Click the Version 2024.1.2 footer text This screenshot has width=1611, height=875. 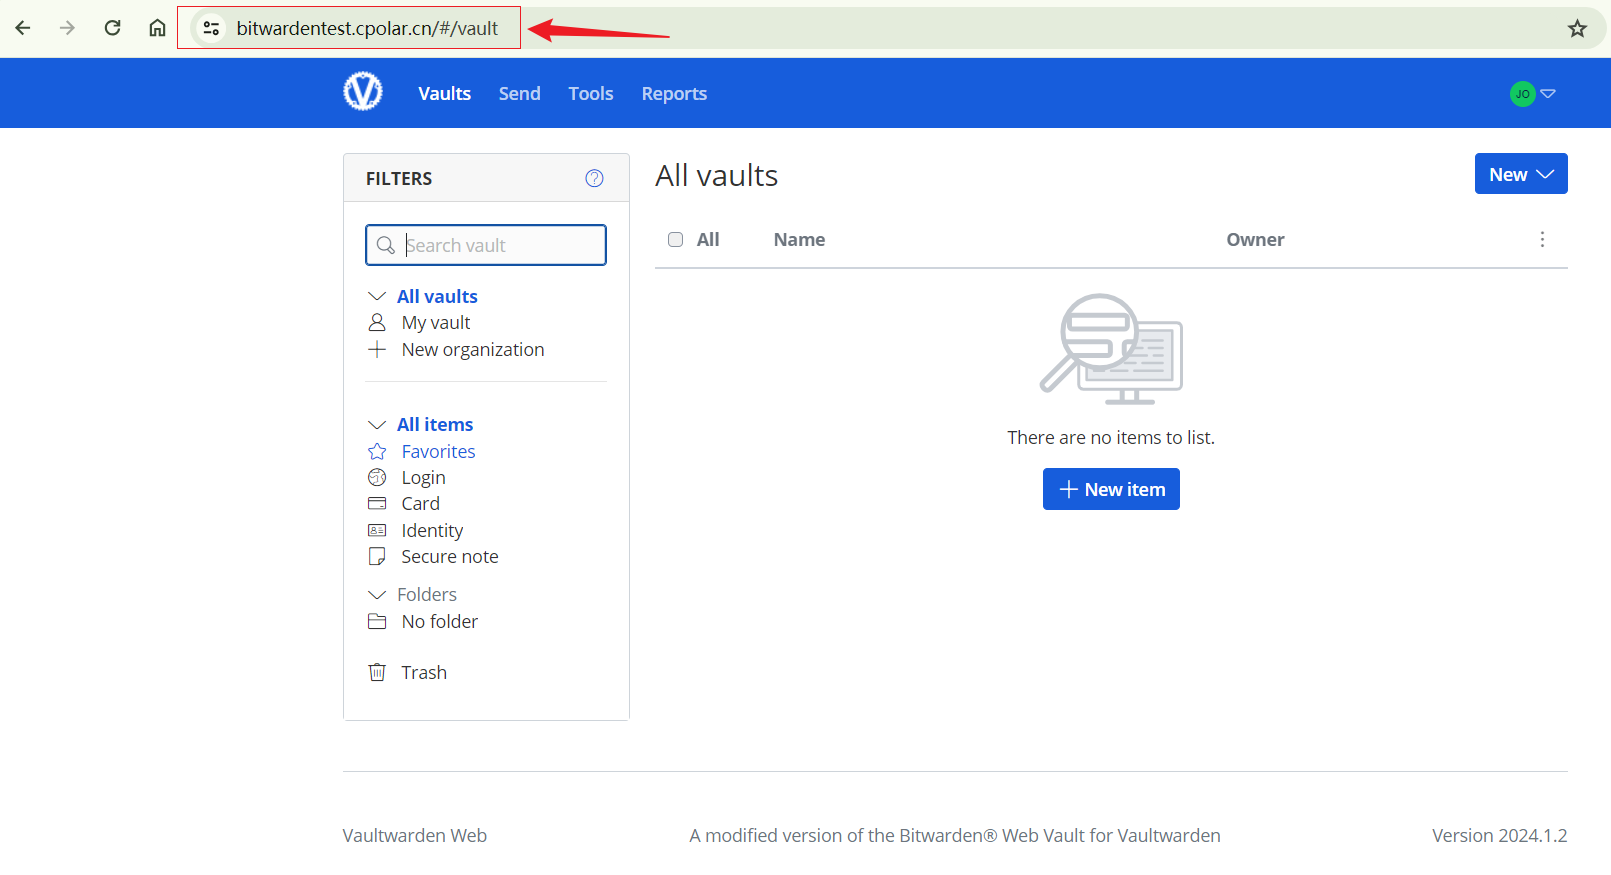tap(1499, 835)
